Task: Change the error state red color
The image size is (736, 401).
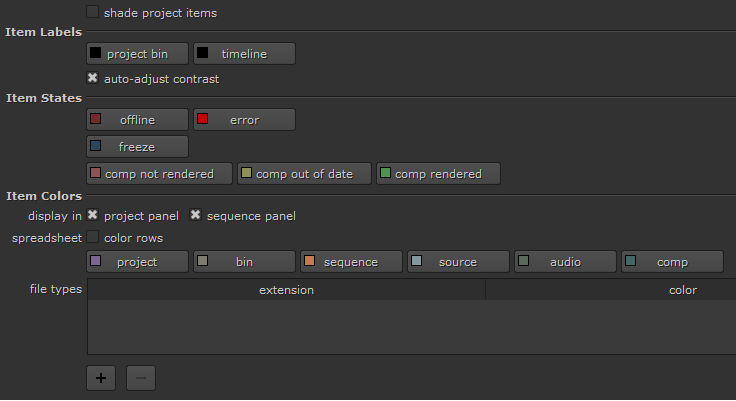Action: point(244,120)
